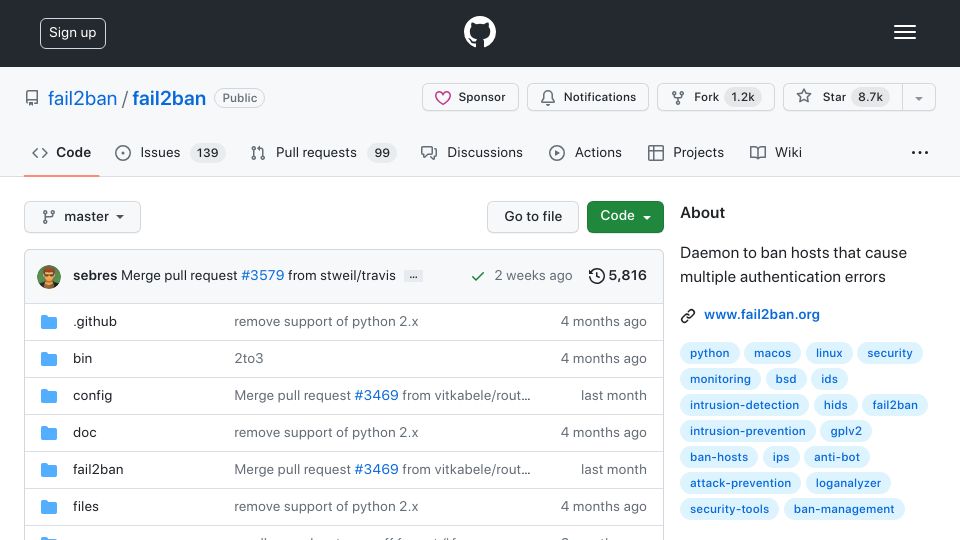
Task: Open the config folder
Action: tap(92, 396)
